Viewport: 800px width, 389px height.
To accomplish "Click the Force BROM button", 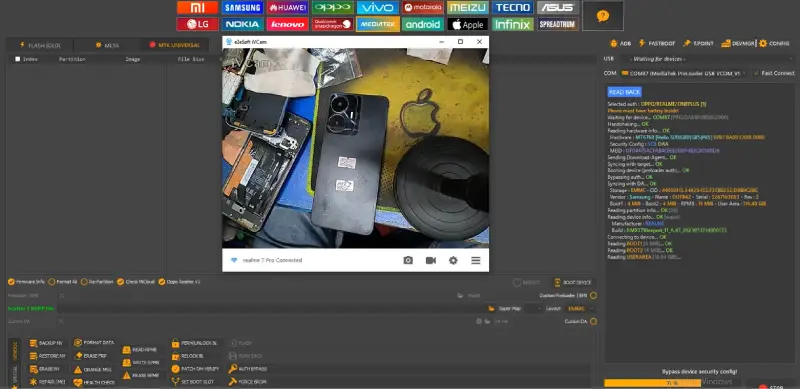I will click(x=248, y=382).
